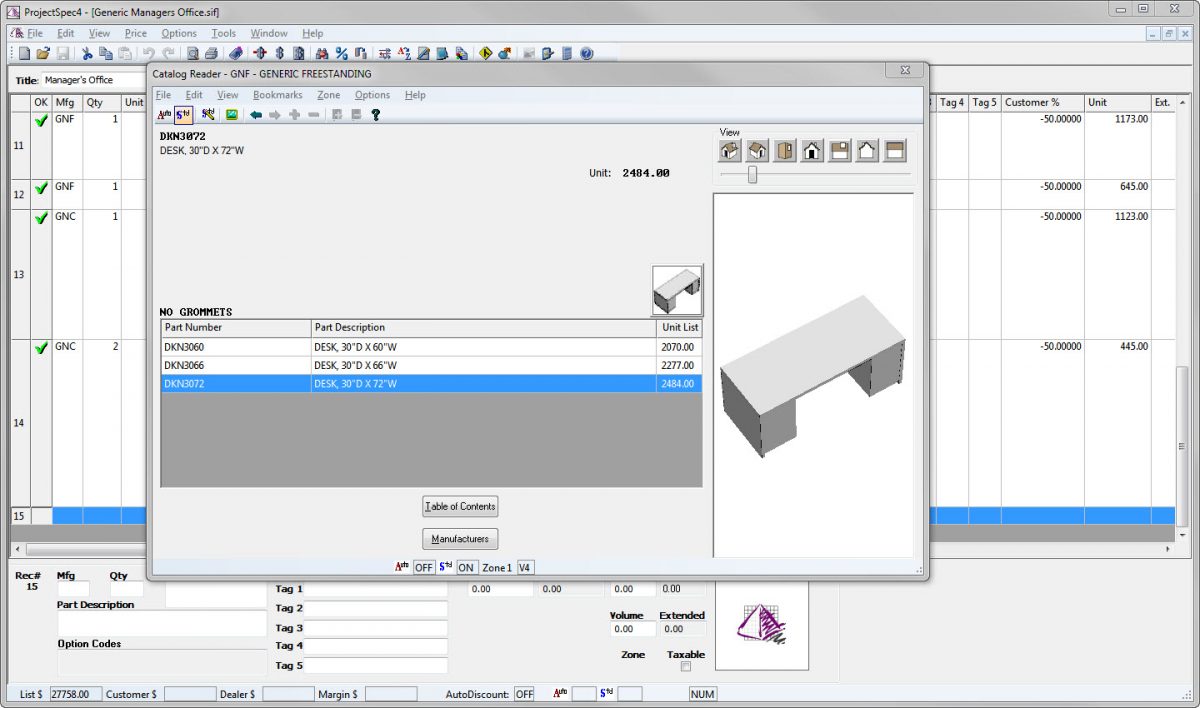The width and height of the screenshot is (1200, 708).
Task: Toggle the Taxable checkbox
Action: click(x=685, y=667)
